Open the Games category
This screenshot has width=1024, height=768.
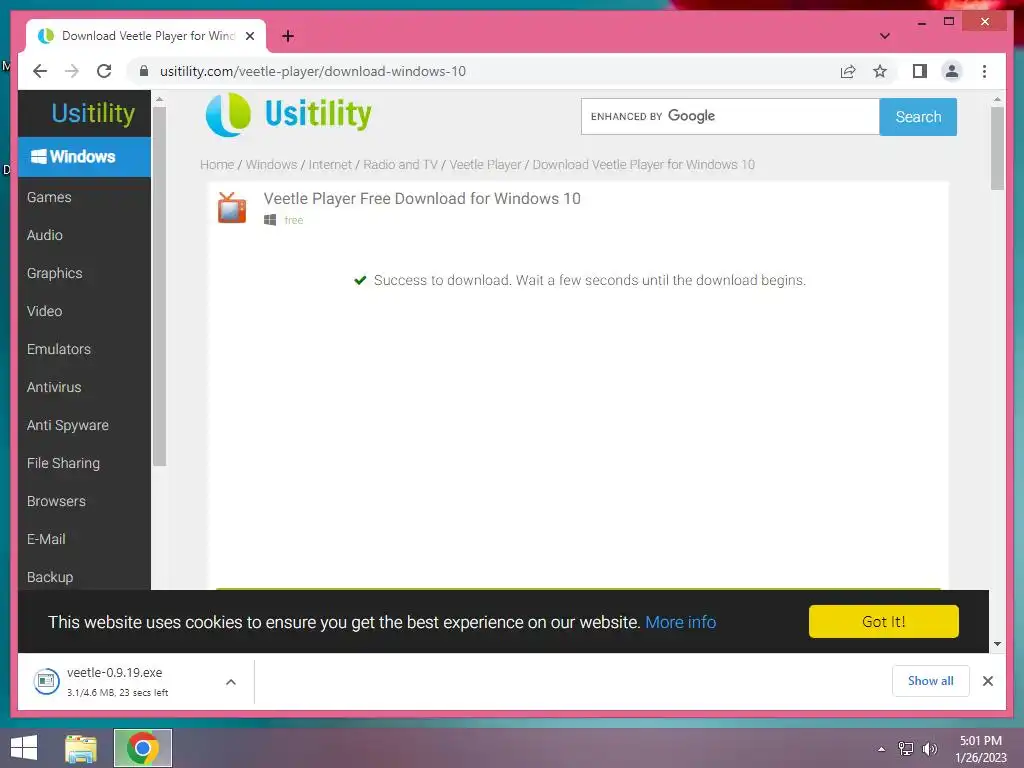(49, 197)
